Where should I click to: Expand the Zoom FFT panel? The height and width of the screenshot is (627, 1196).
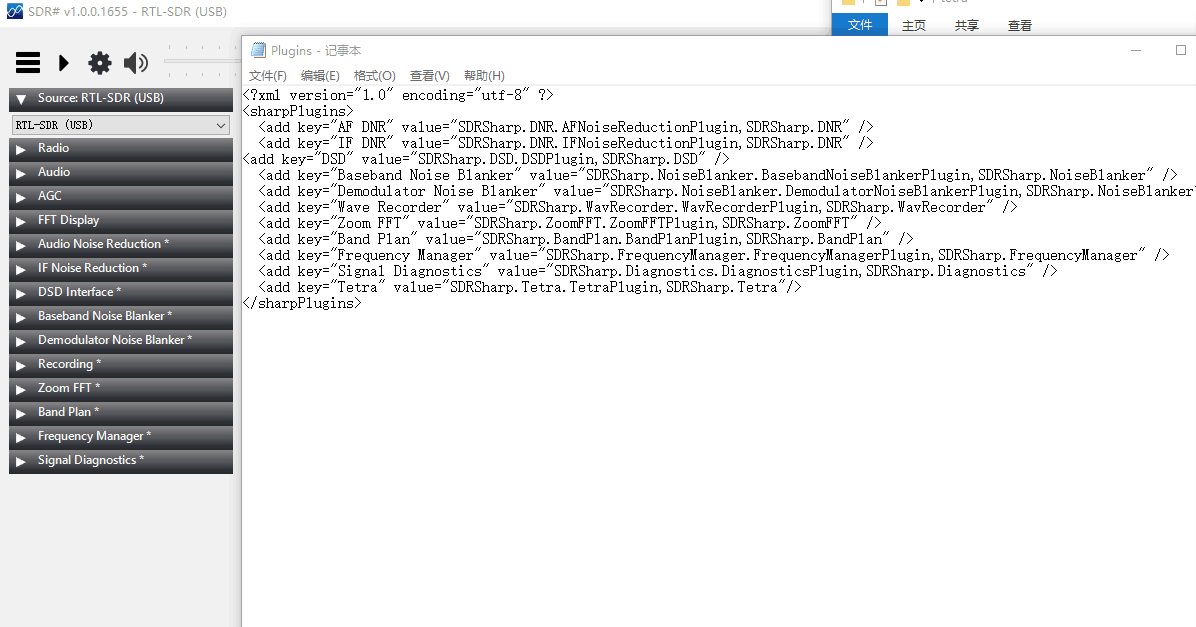tap(121, 389)
